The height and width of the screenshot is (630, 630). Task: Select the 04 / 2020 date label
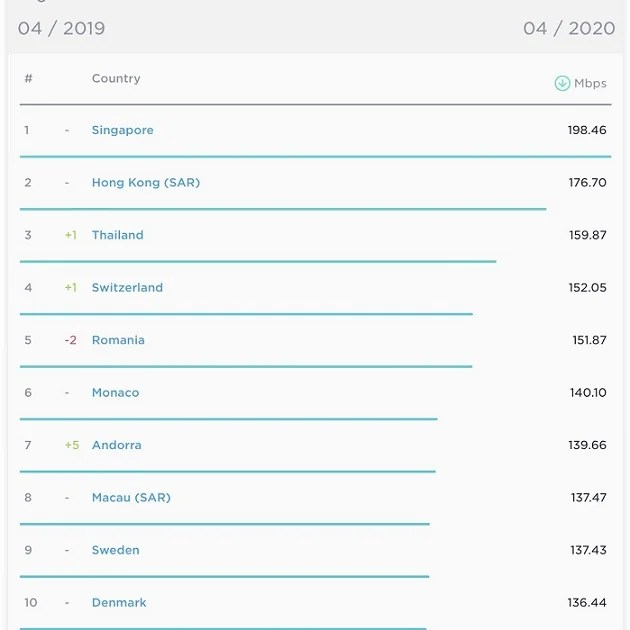pos(569,28)
